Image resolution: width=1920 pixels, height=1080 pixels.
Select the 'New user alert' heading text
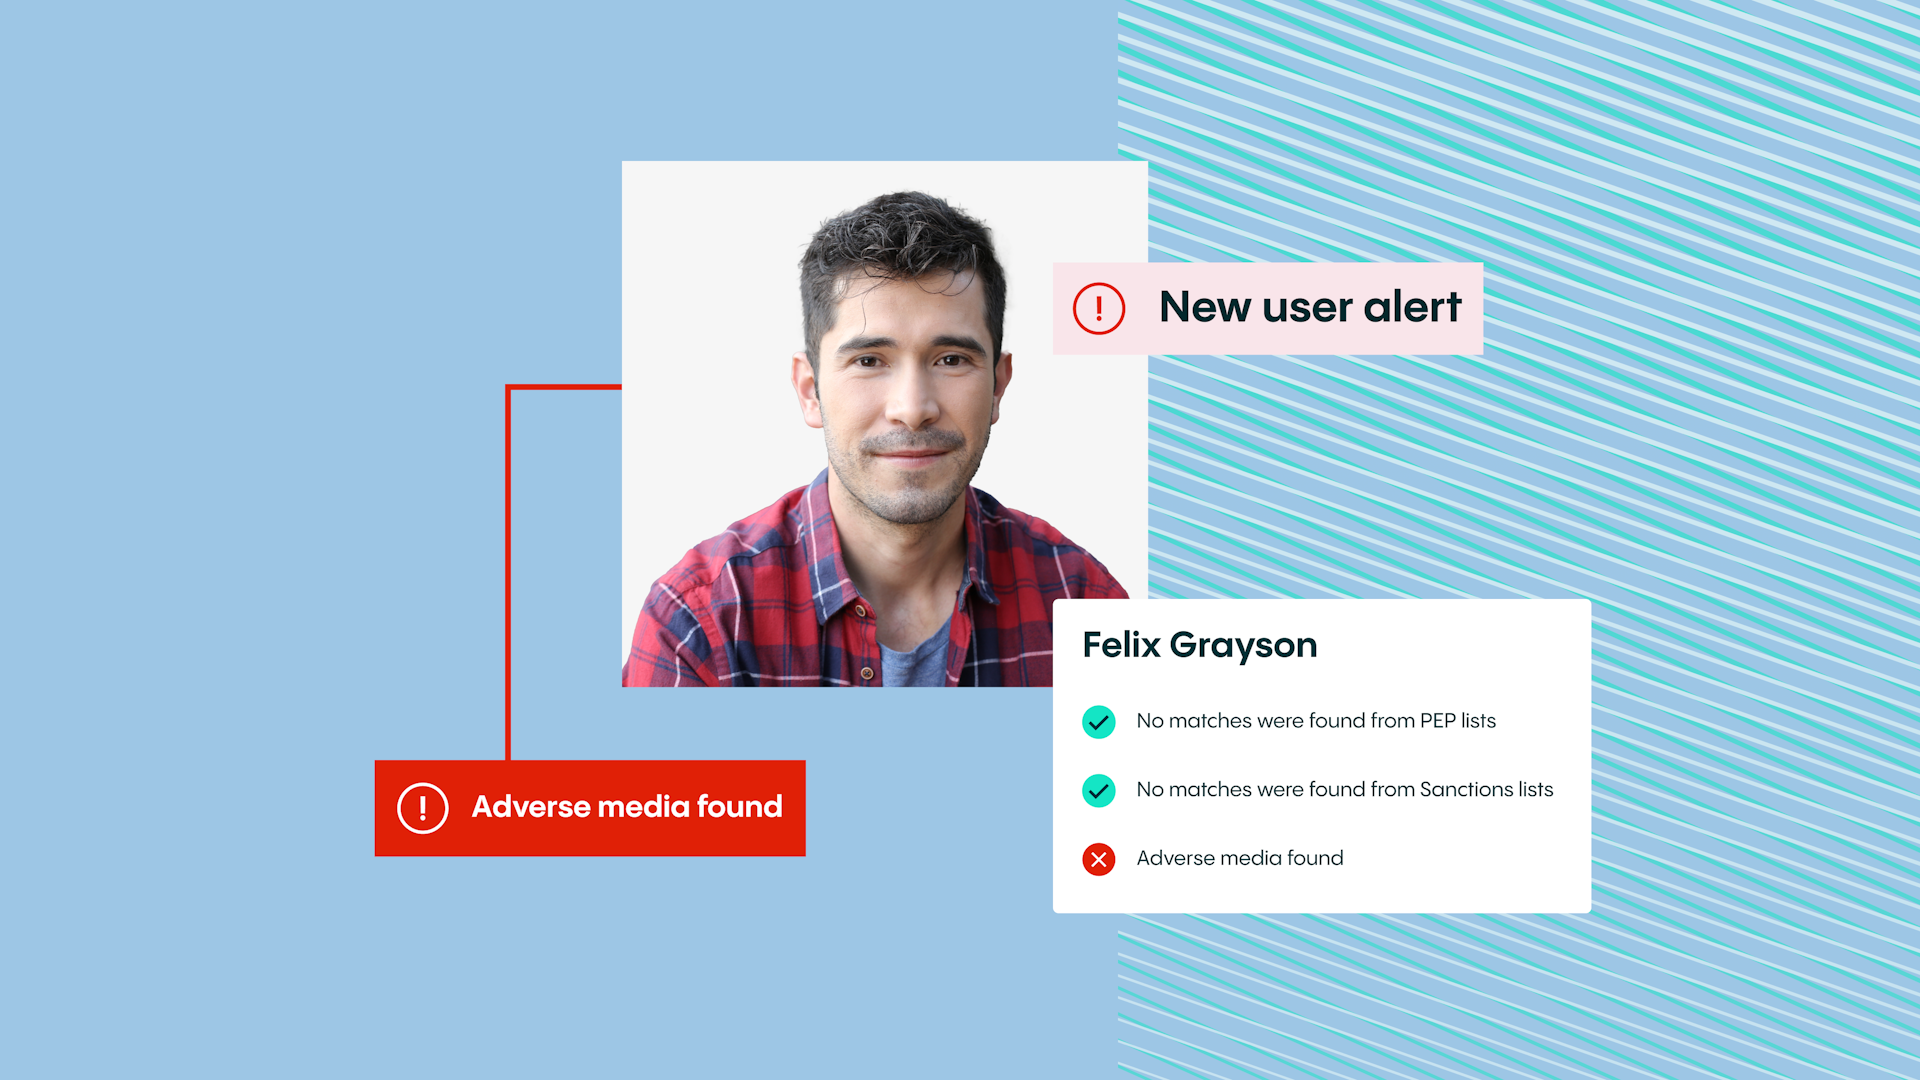click(x=1309, y=307)
